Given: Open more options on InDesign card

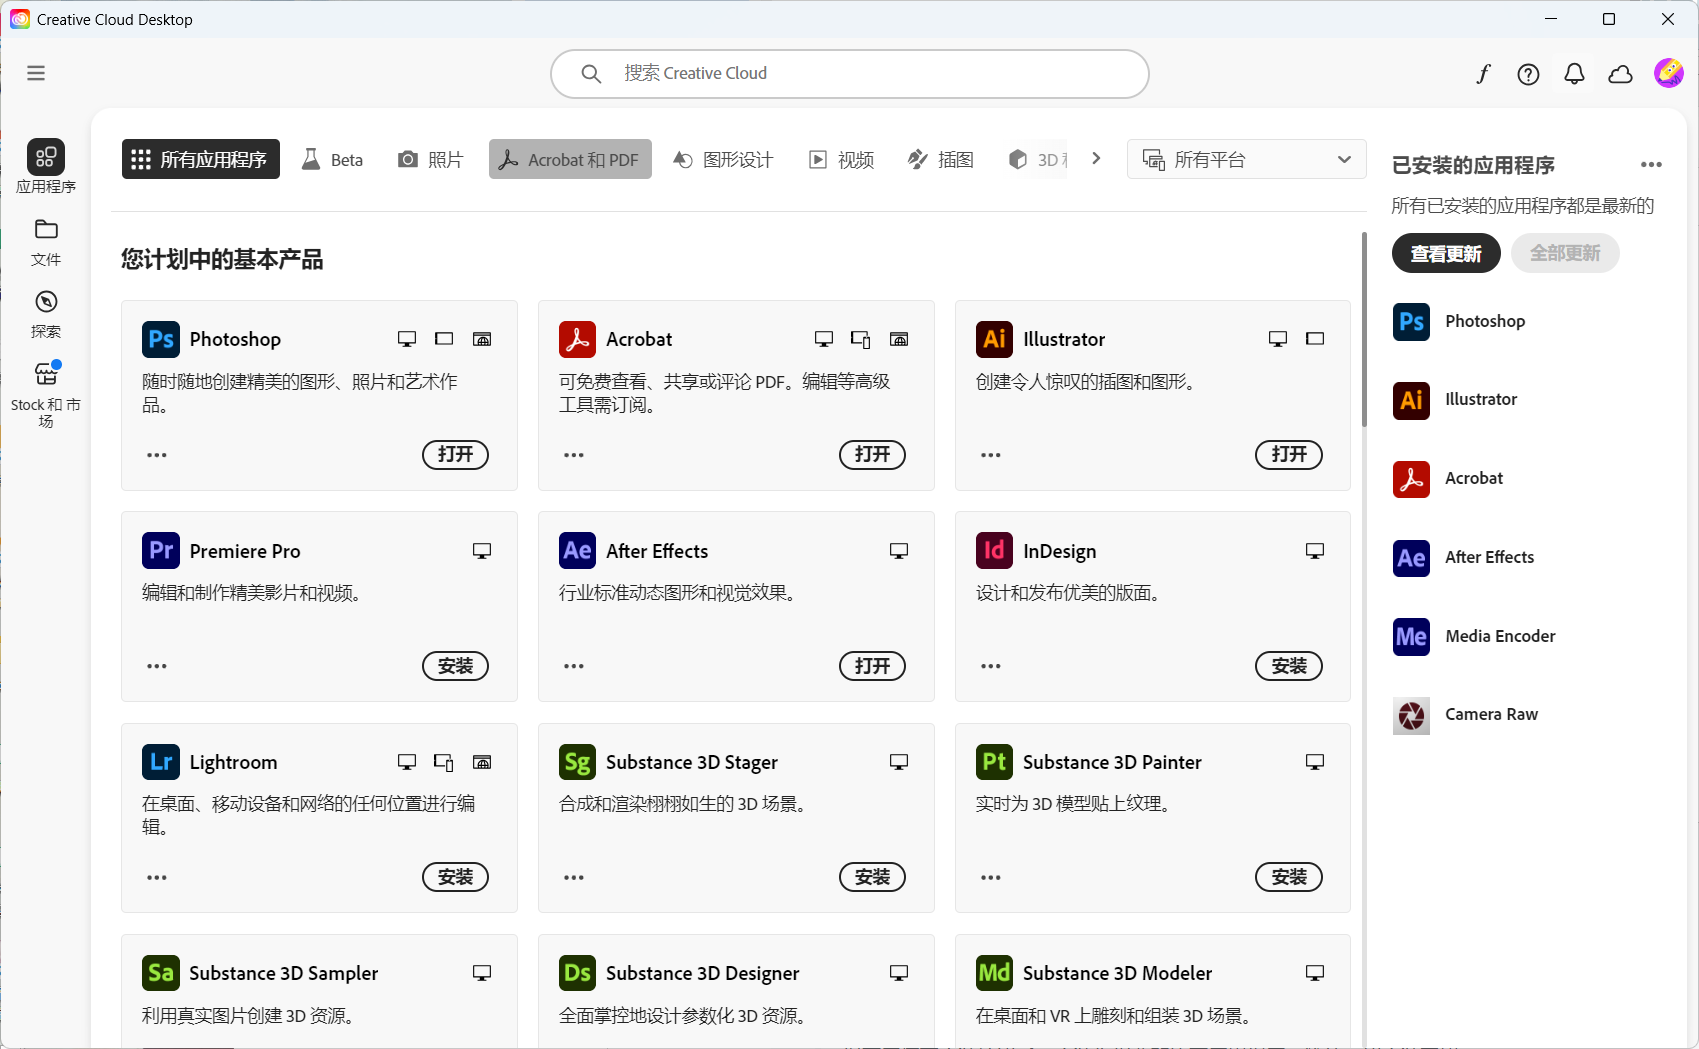Looking at the screenshot, I should point(991,666).
